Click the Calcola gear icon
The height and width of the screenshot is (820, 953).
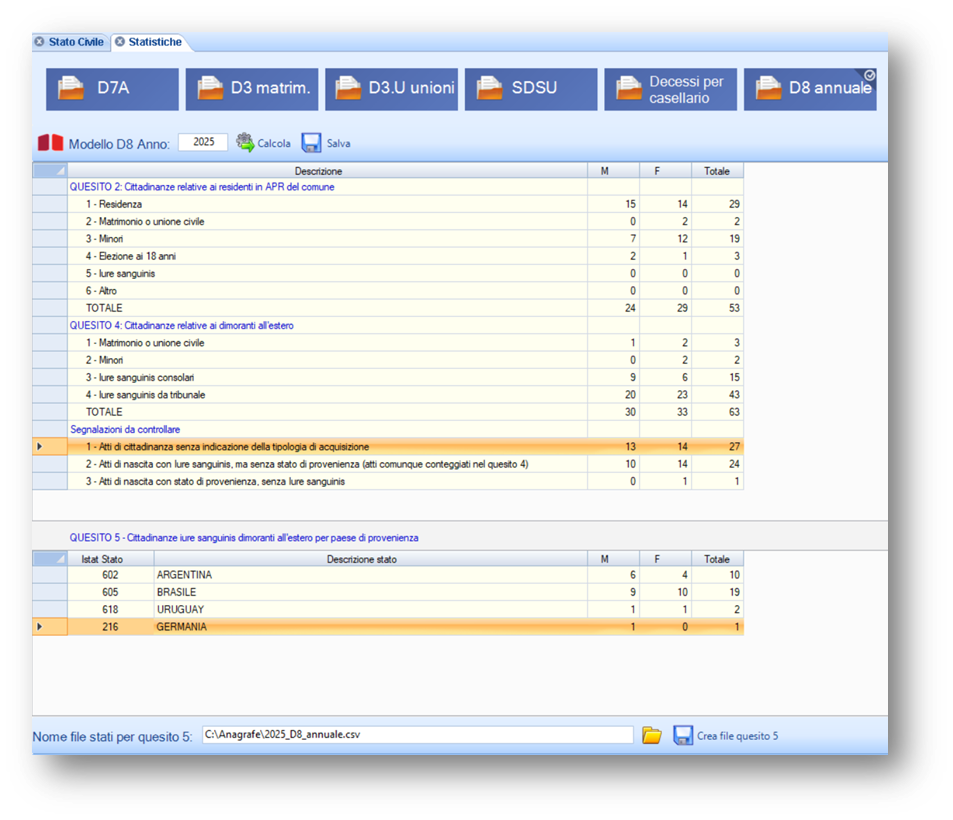point(245,143)
